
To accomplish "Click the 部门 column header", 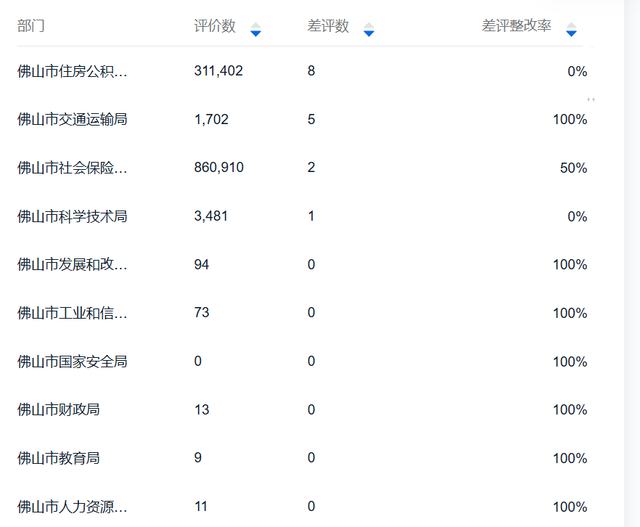I will click(31, 26).
